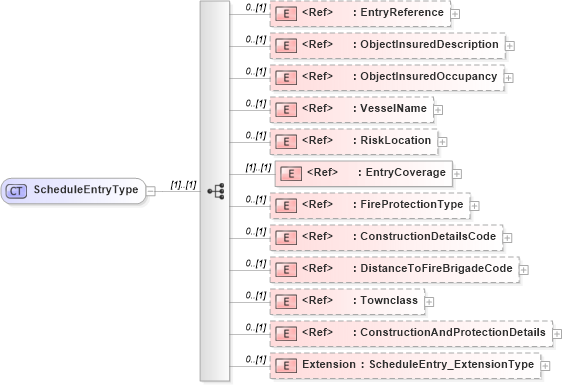Select the ConstructionAndProtectionDetails label text
The height and width of the screenshot is (385, 562).
tap(453, 332)
